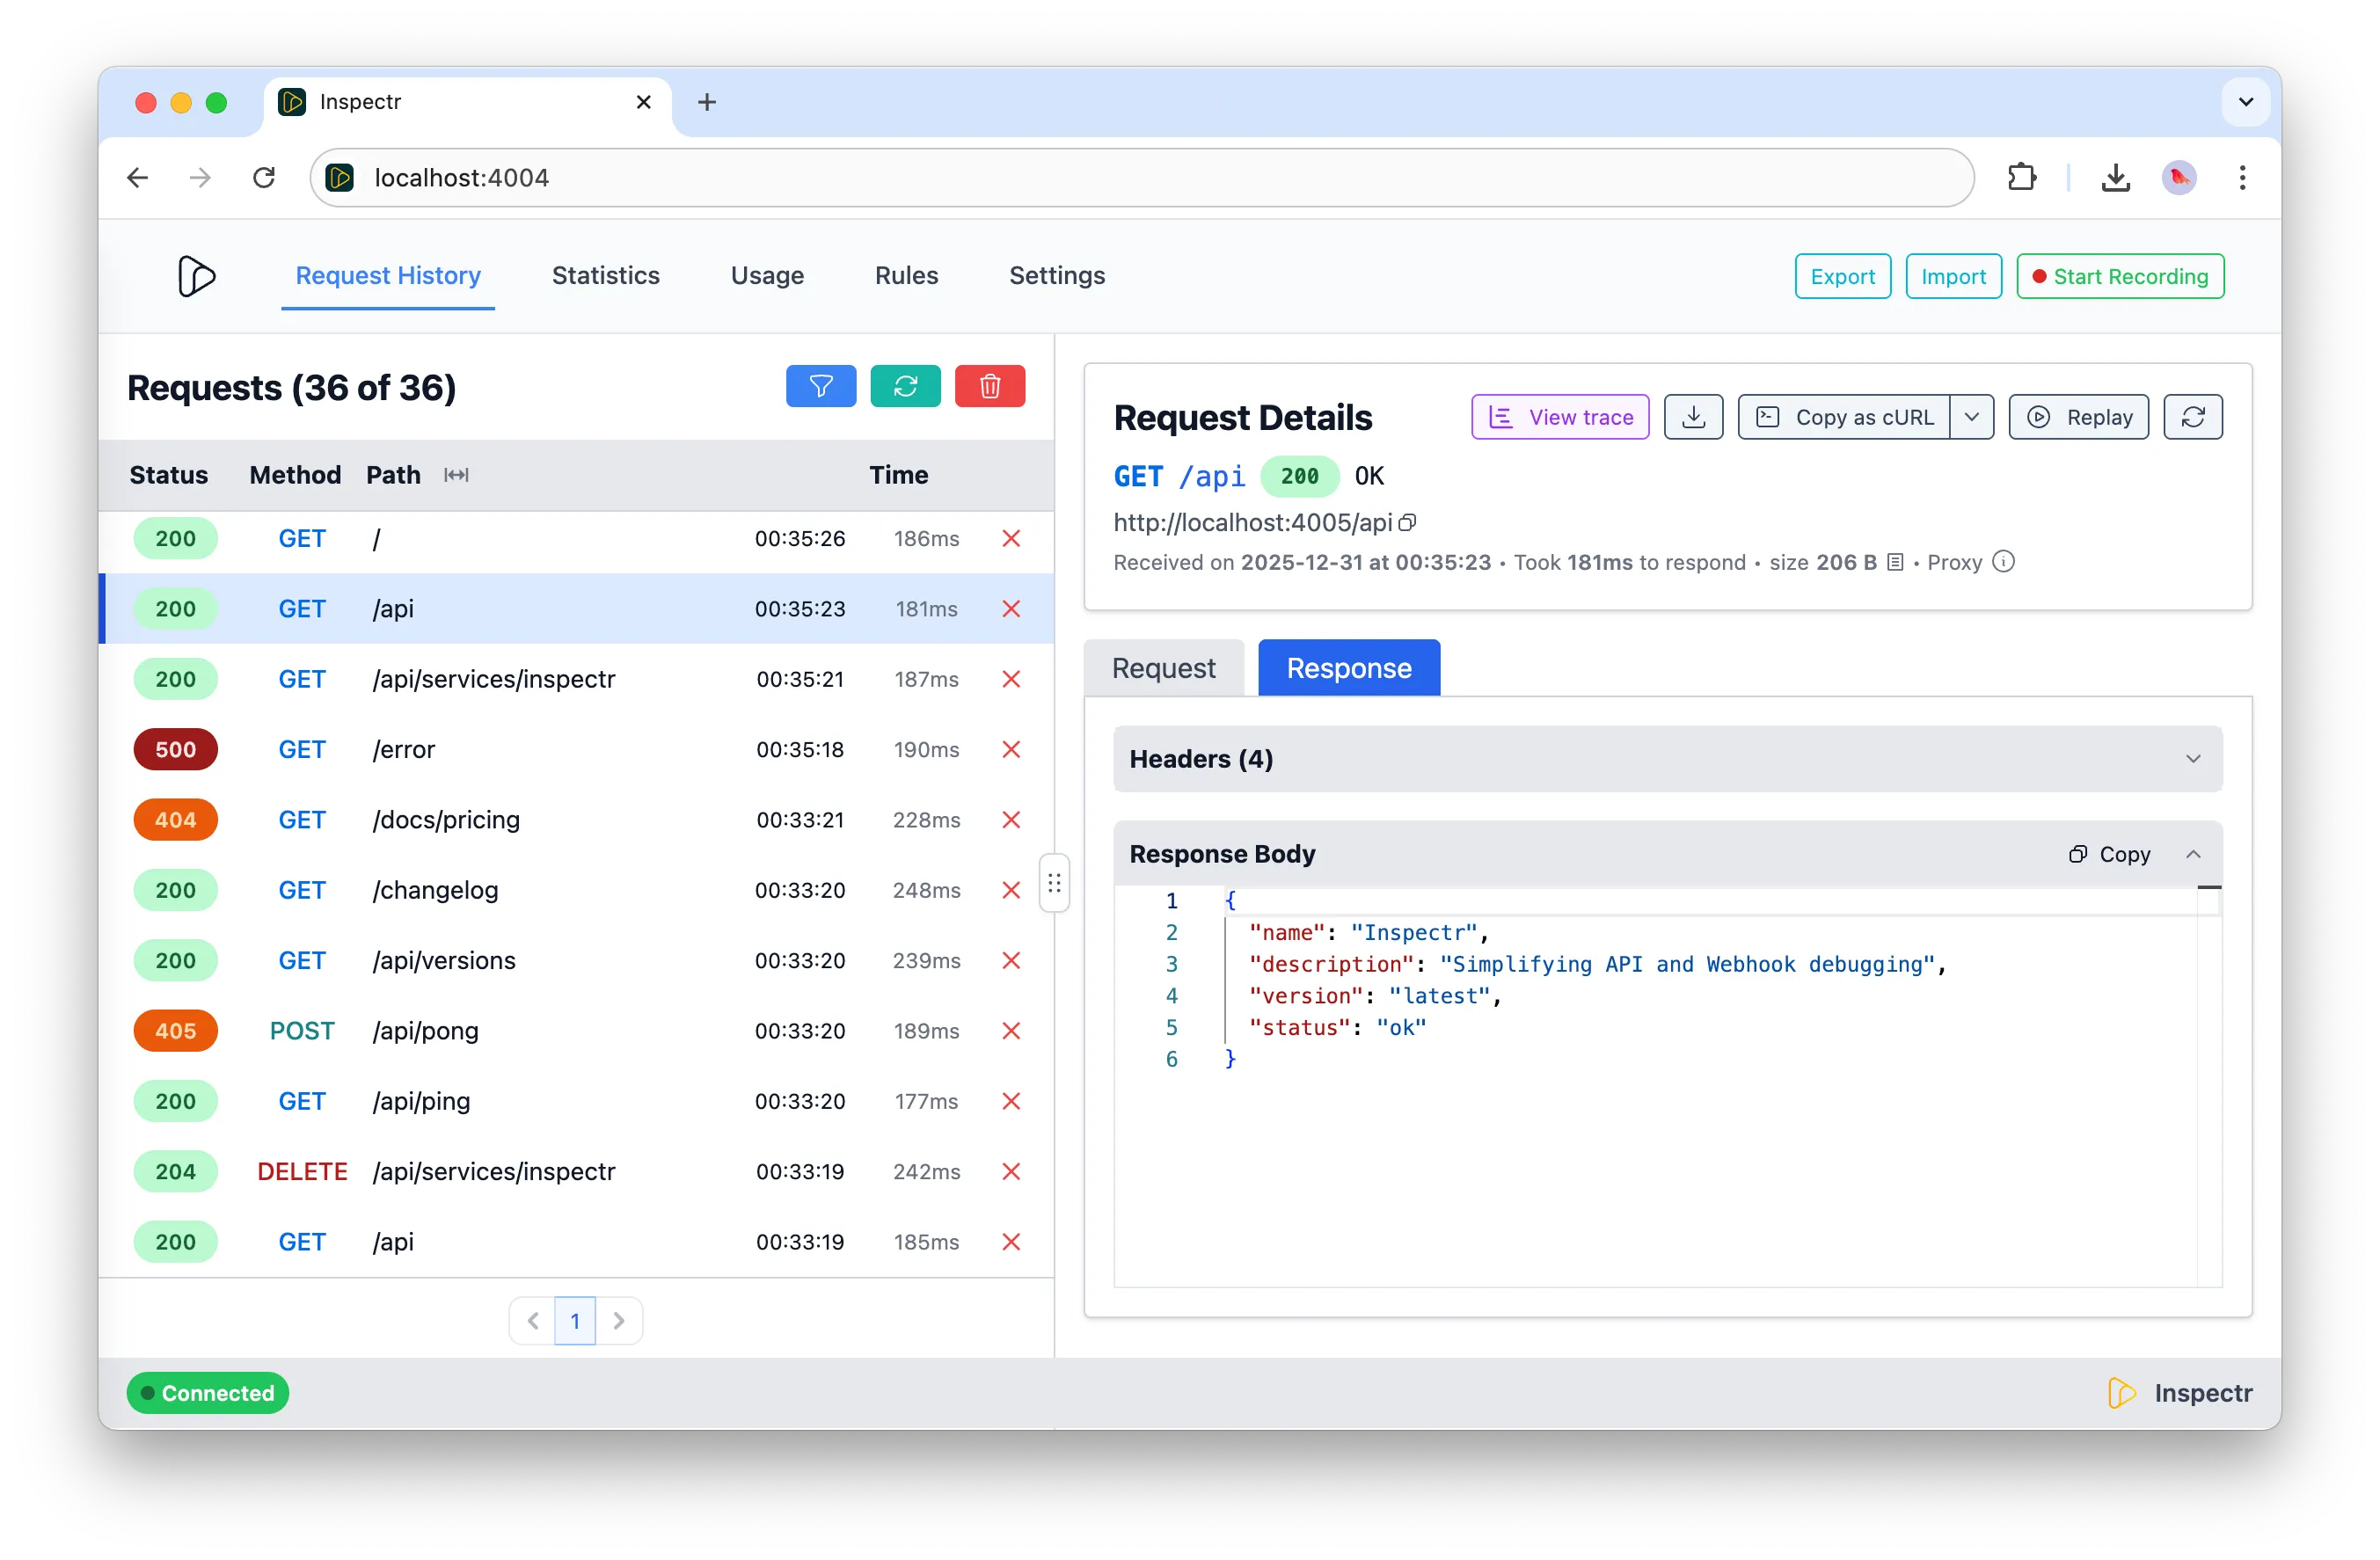
Task: Collapse the Response Body section
Action: click(2194, 854)
